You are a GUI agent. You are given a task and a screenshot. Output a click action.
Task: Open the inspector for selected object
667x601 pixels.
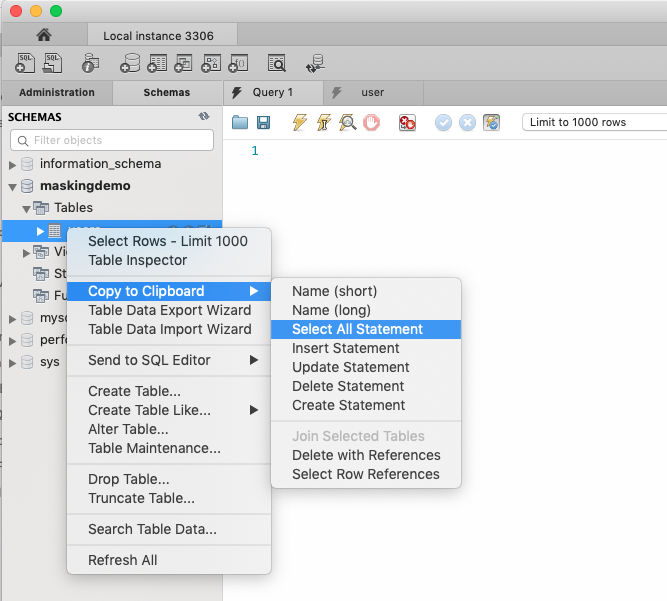(x=90, y=63)
